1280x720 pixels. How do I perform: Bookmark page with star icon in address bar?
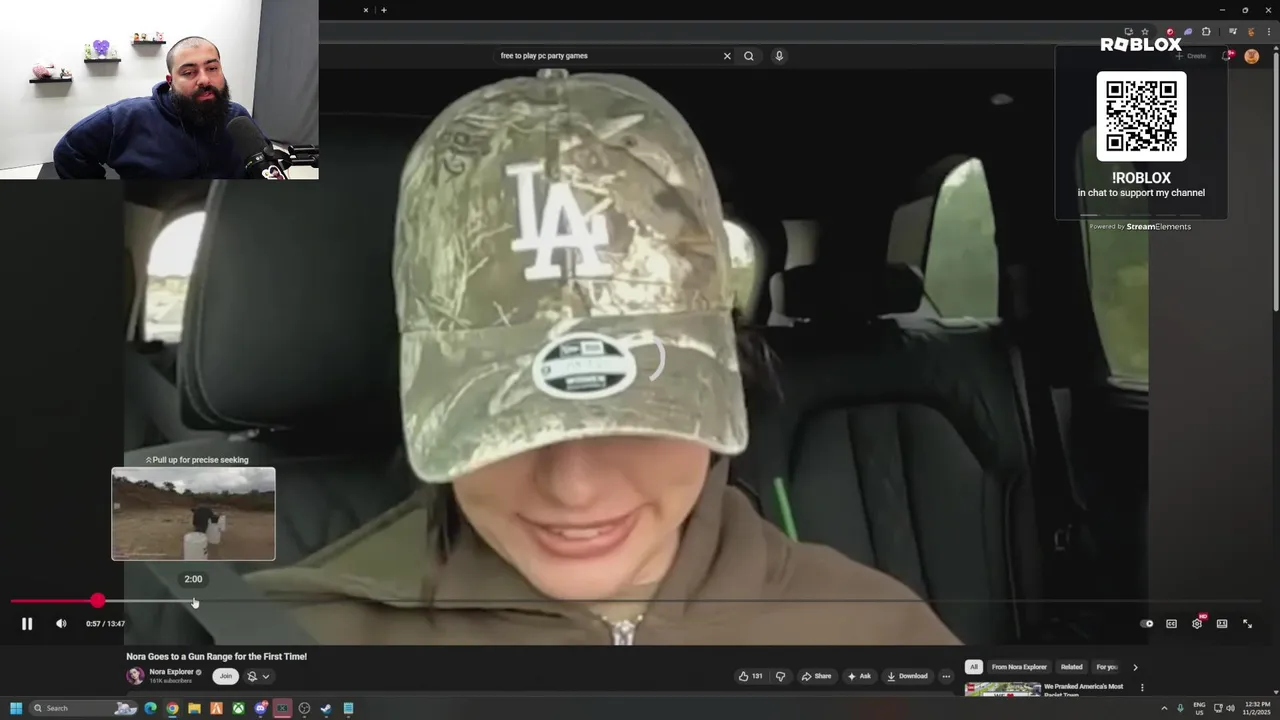pos(1145,32)
